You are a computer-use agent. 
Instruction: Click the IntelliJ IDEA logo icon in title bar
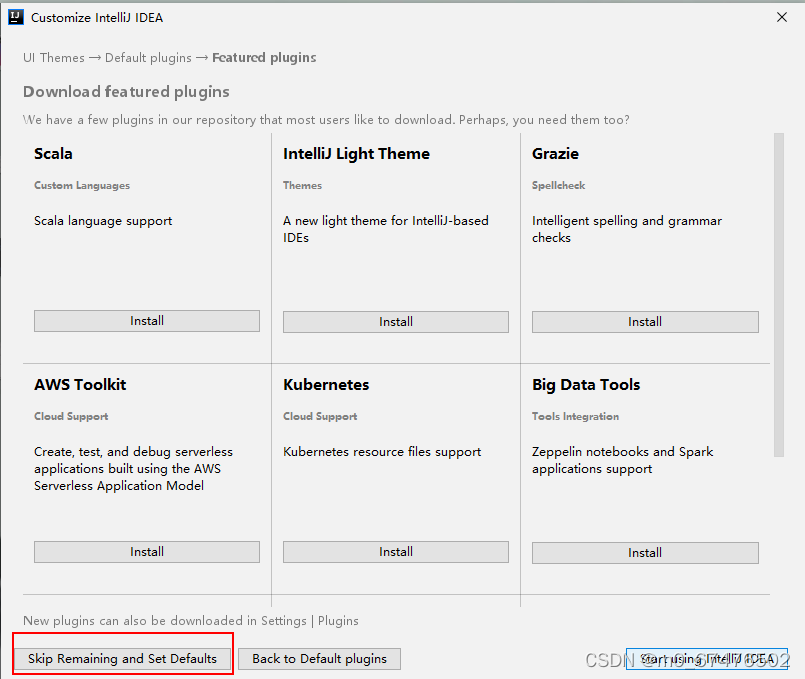tap(16, 17)
